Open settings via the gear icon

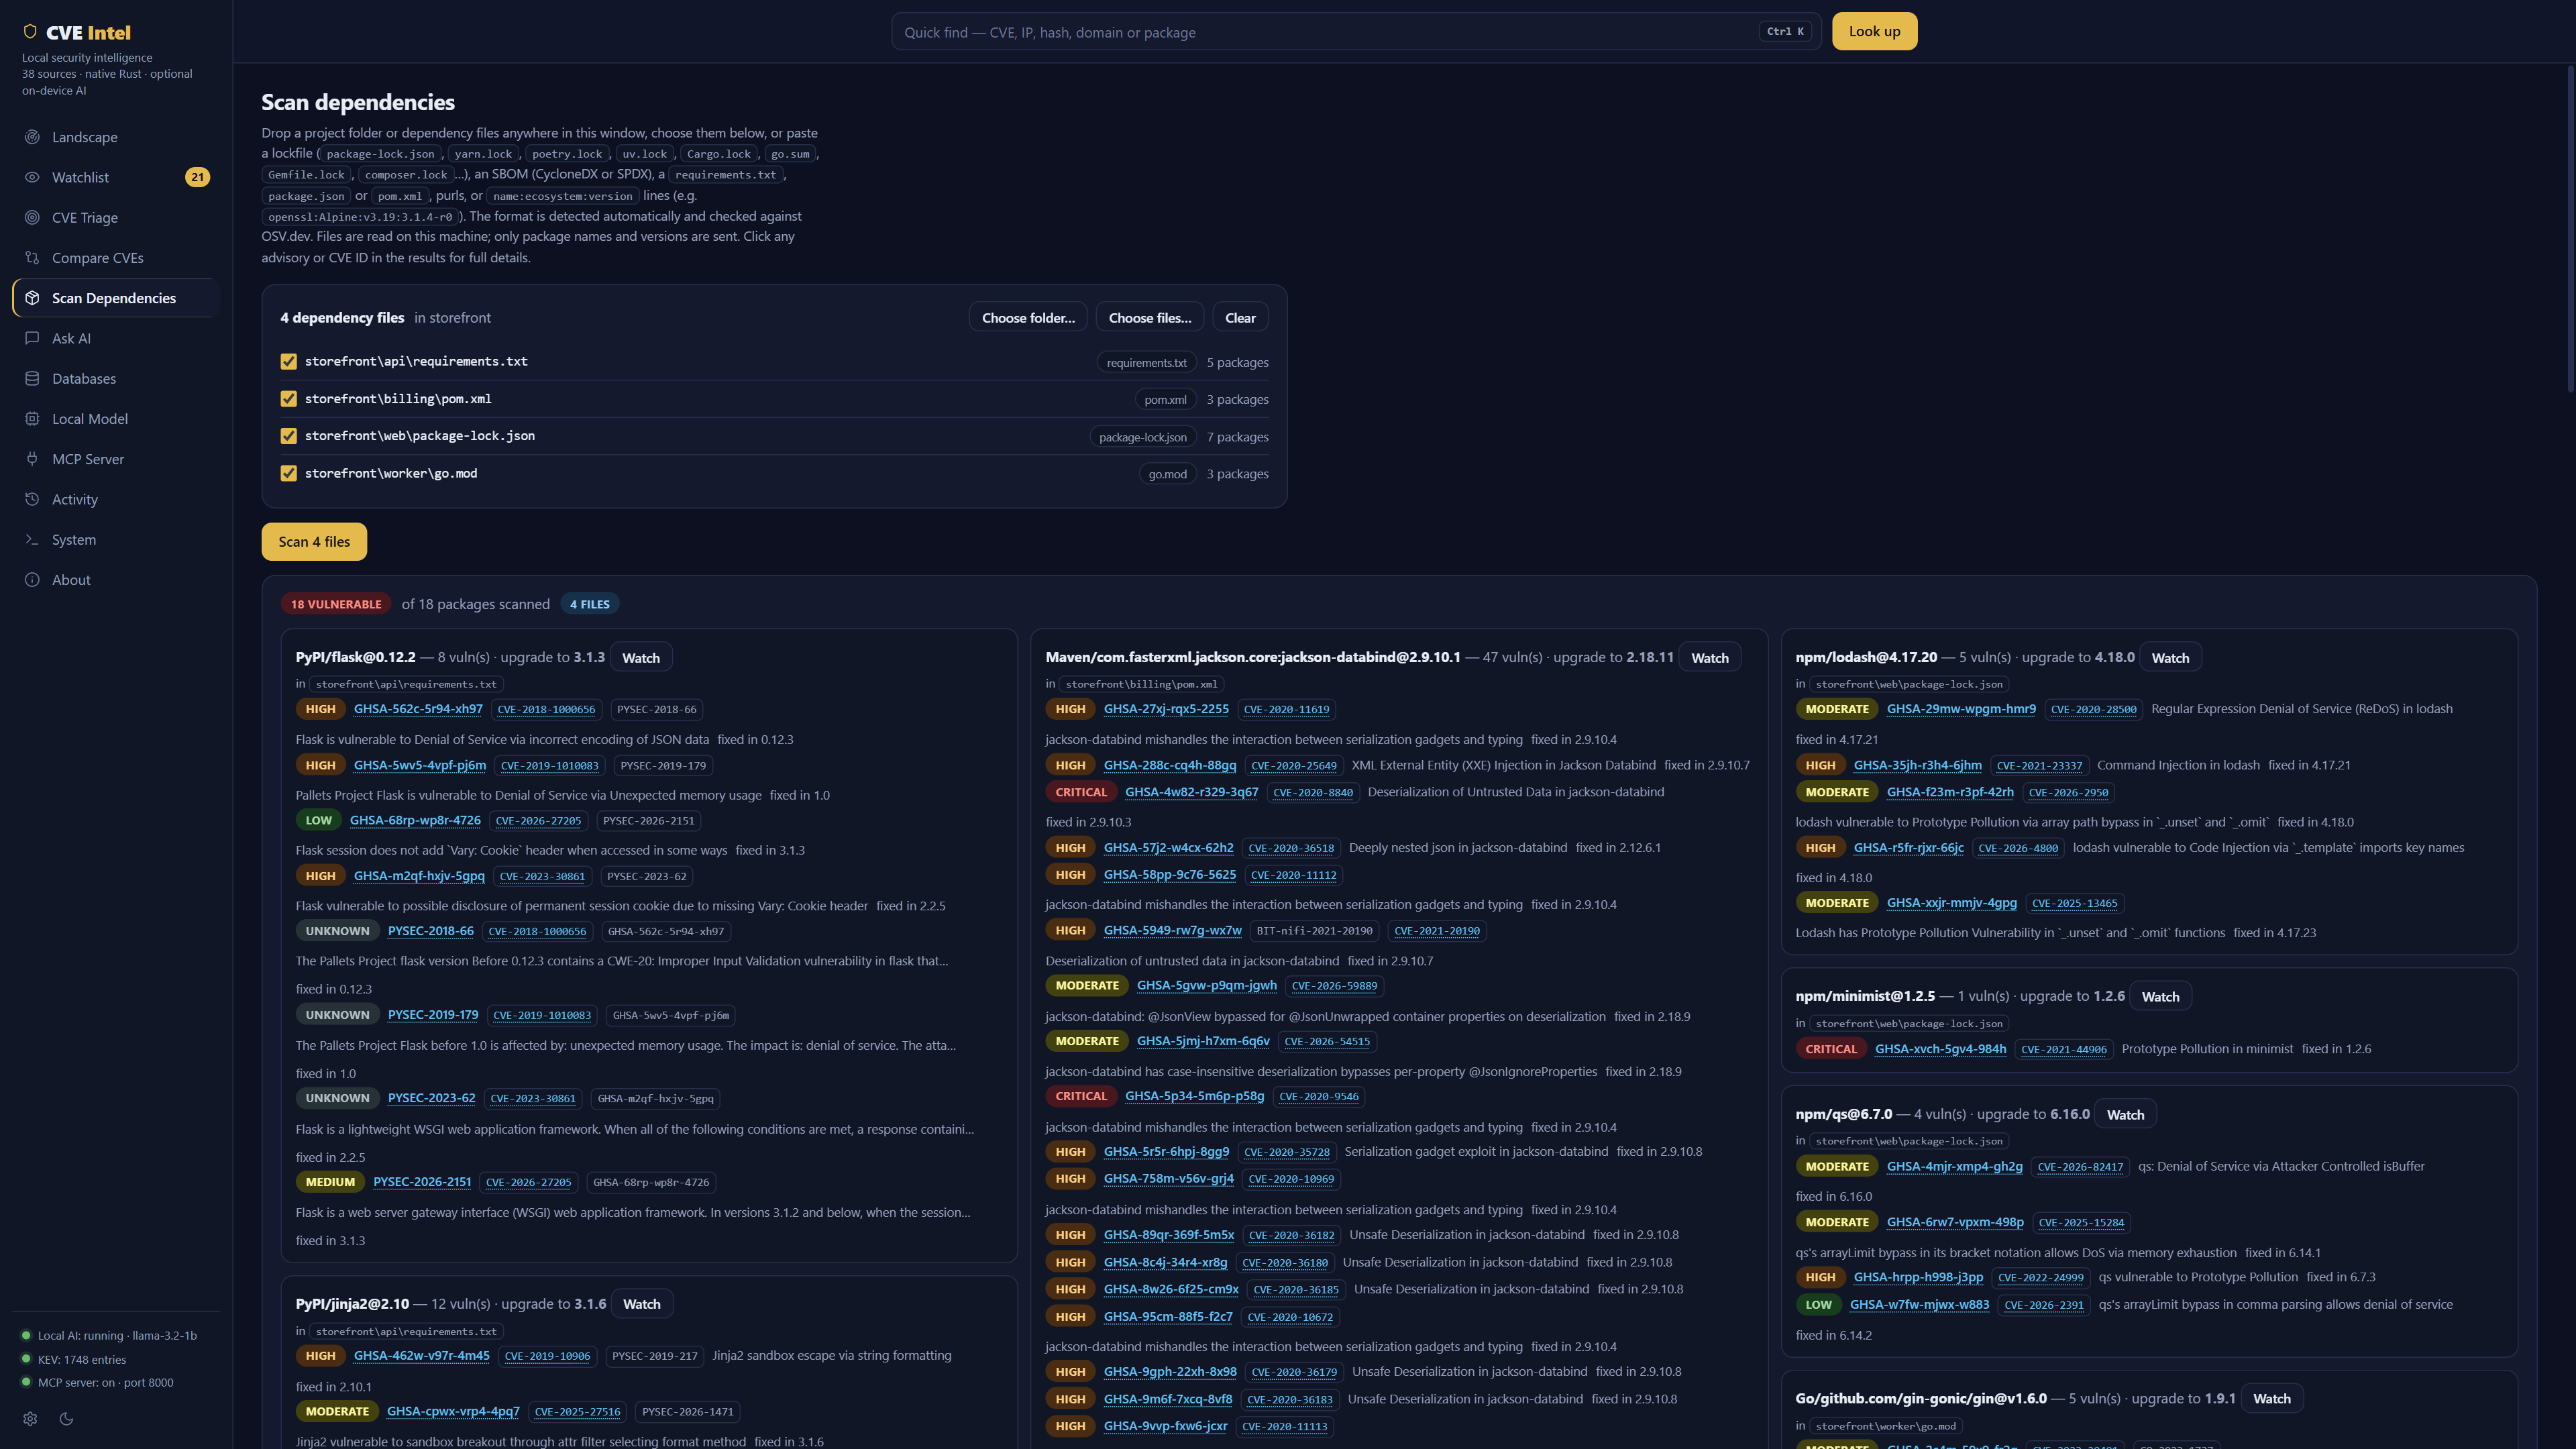[30, 1418]
